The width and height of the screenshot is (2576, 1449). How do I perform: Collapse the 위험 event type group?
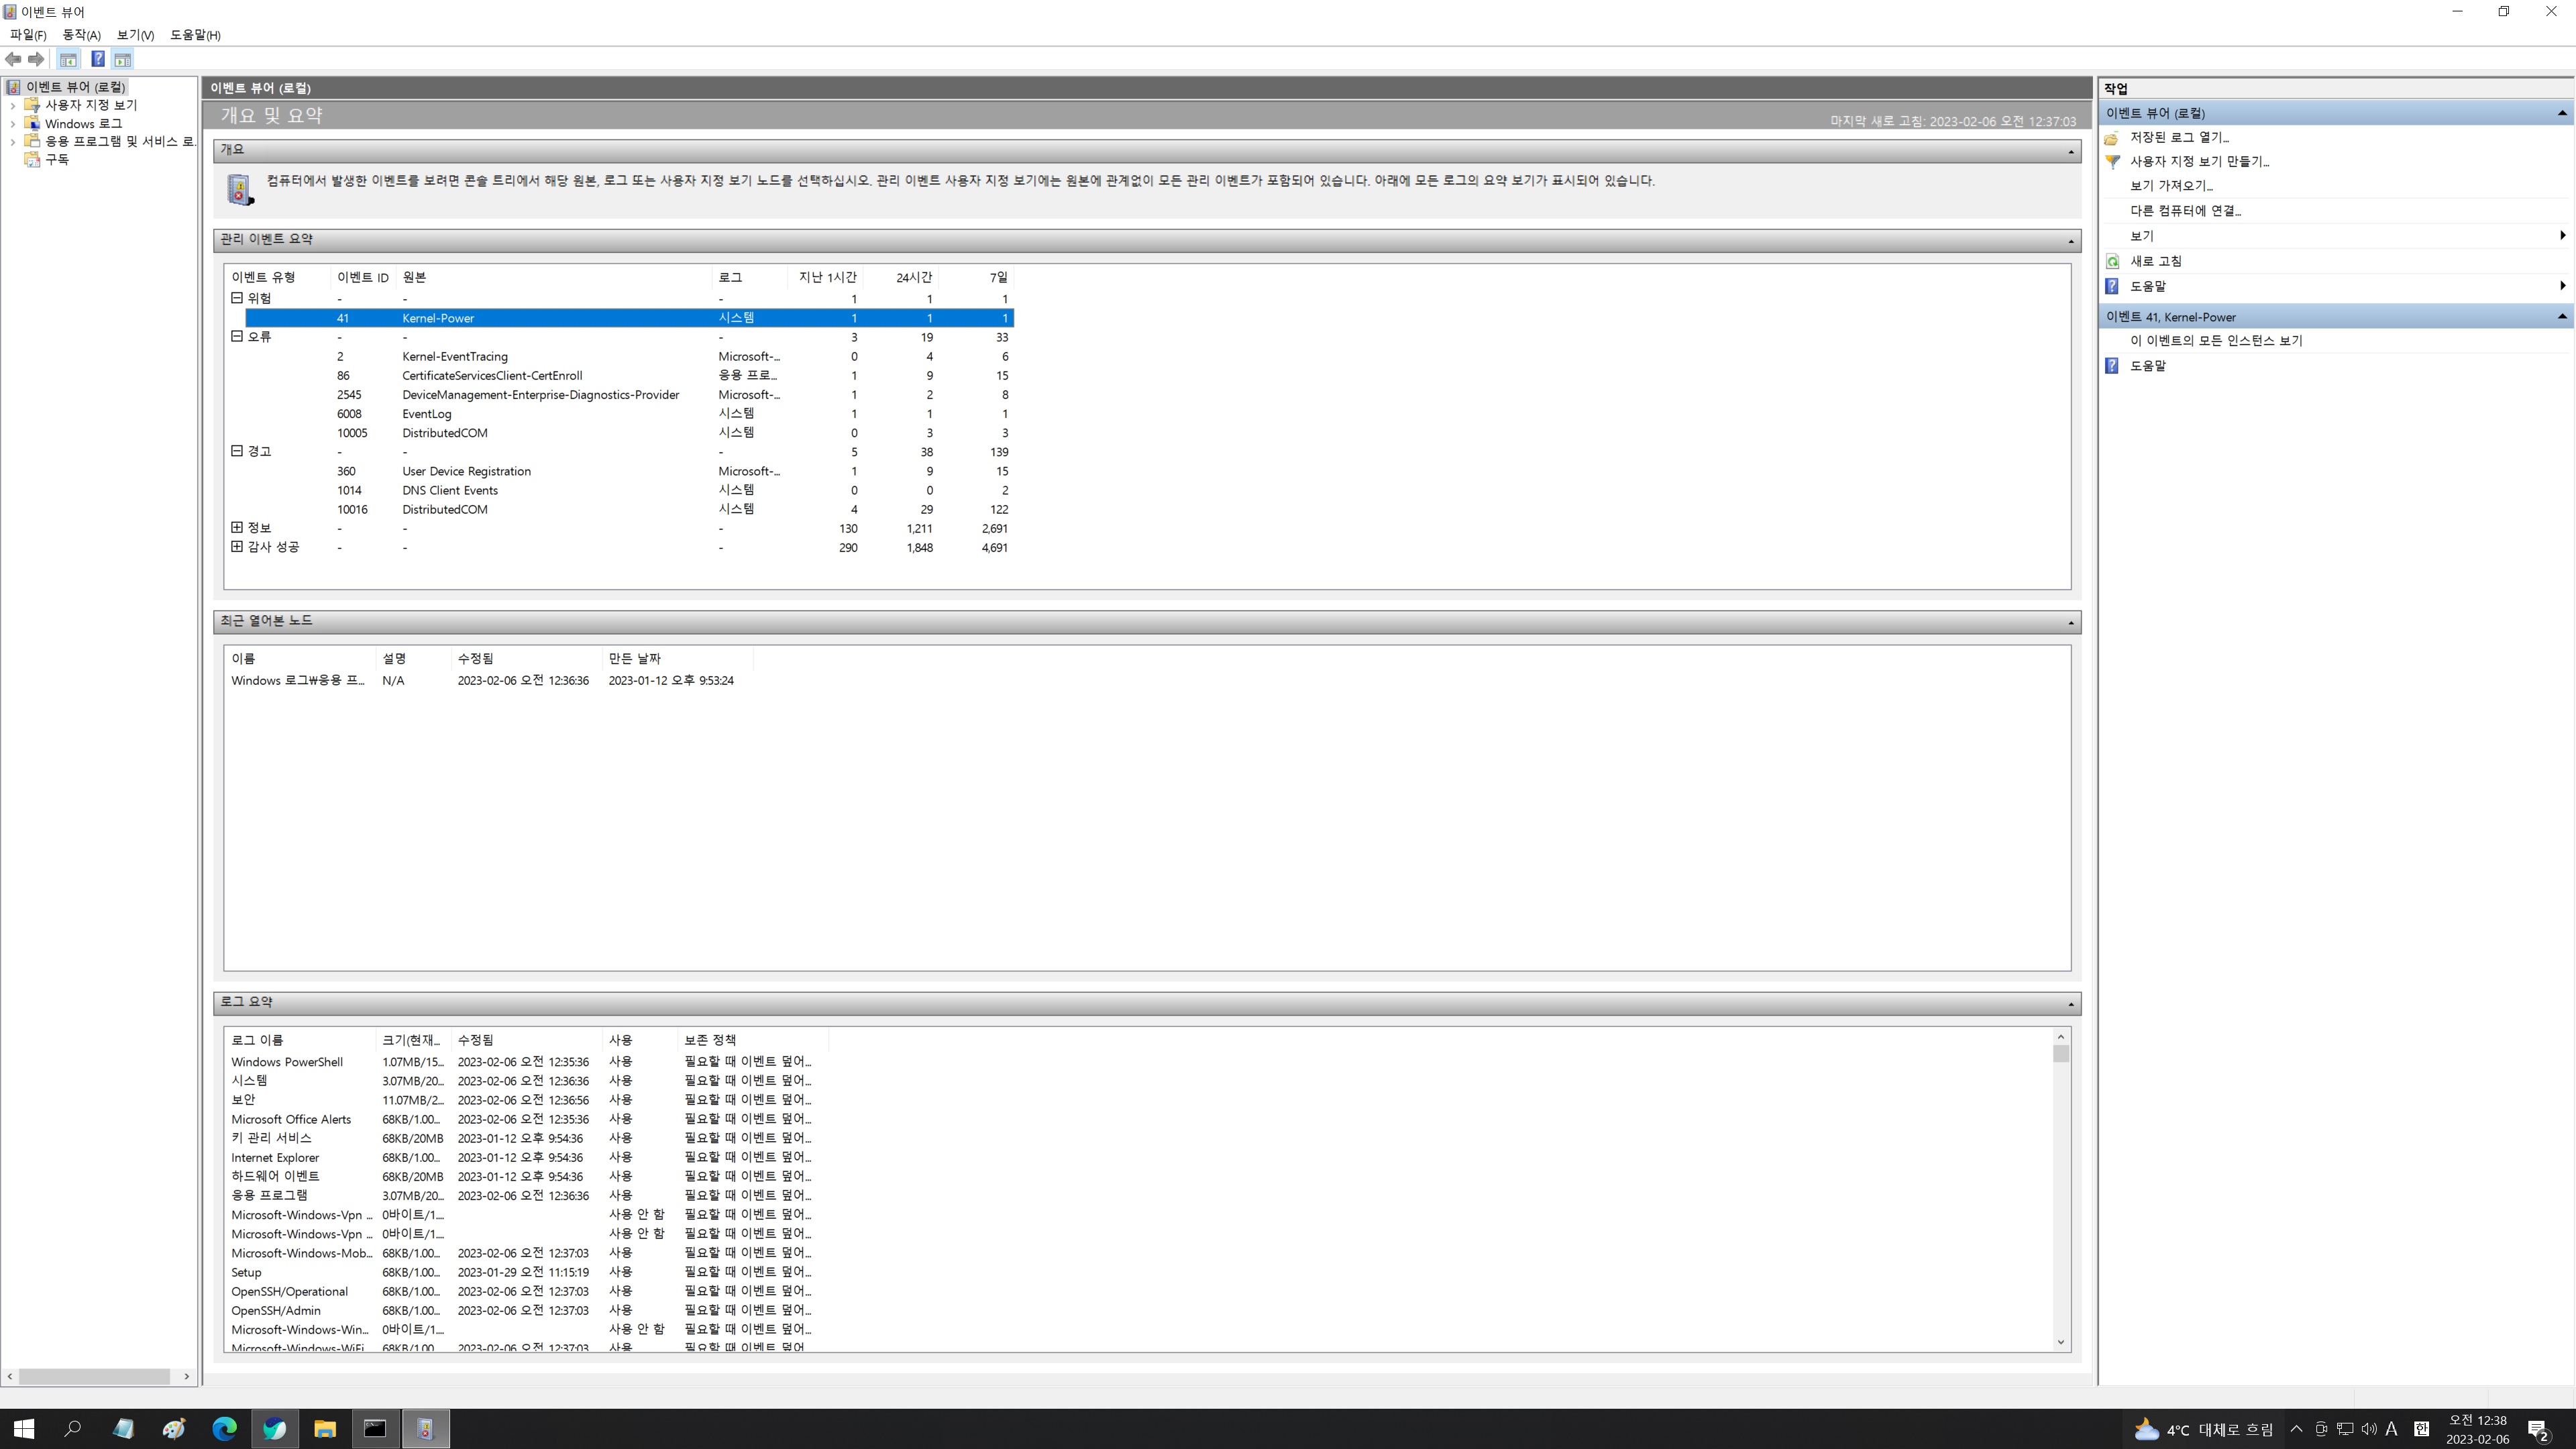(237, 298)
